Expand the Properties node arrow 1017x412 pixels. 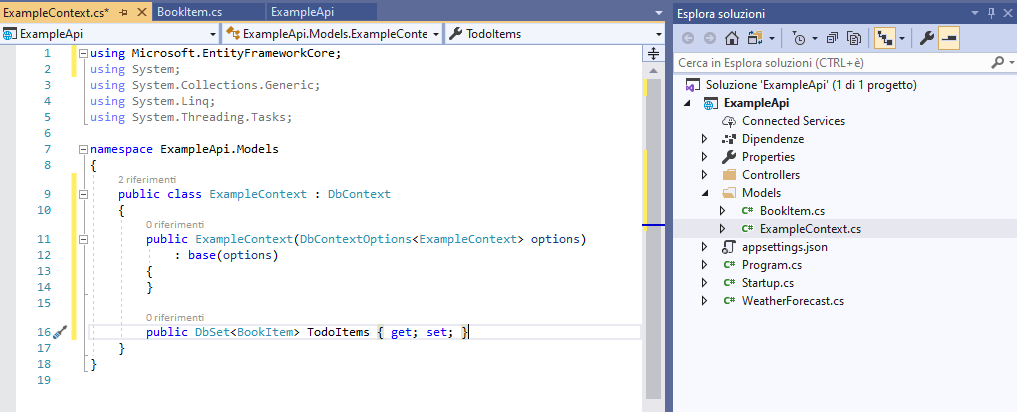pos(705,157)
